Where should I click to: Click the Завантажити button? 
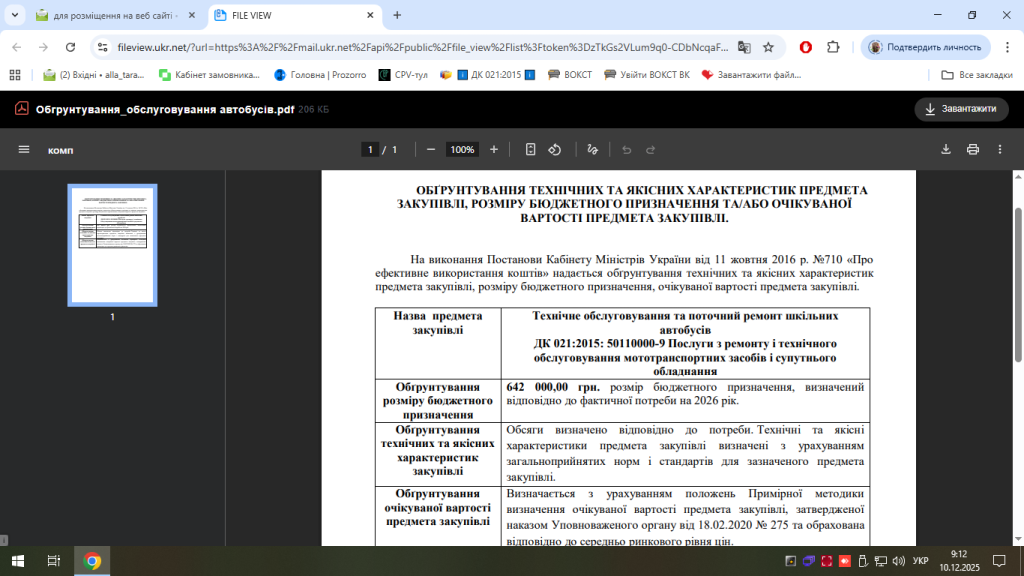click(961, 109)
